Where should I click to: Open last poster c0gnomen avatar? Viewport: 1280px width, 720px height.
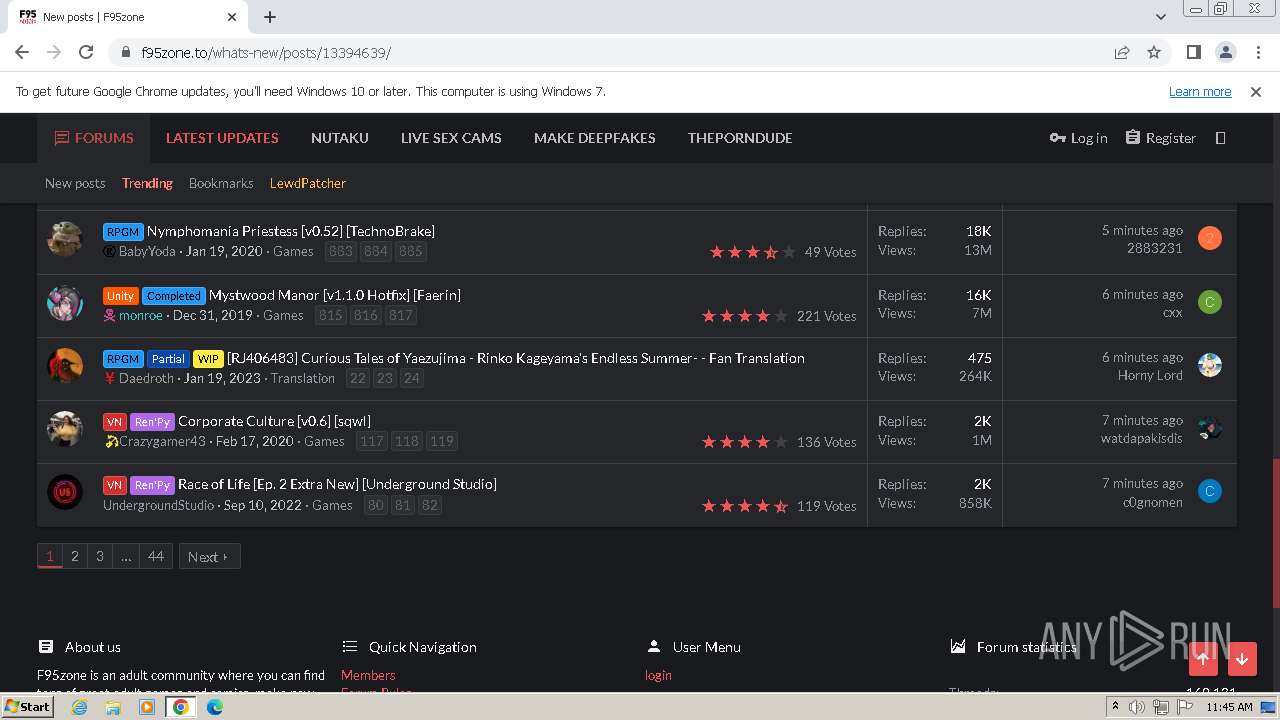coord(1210,491)
